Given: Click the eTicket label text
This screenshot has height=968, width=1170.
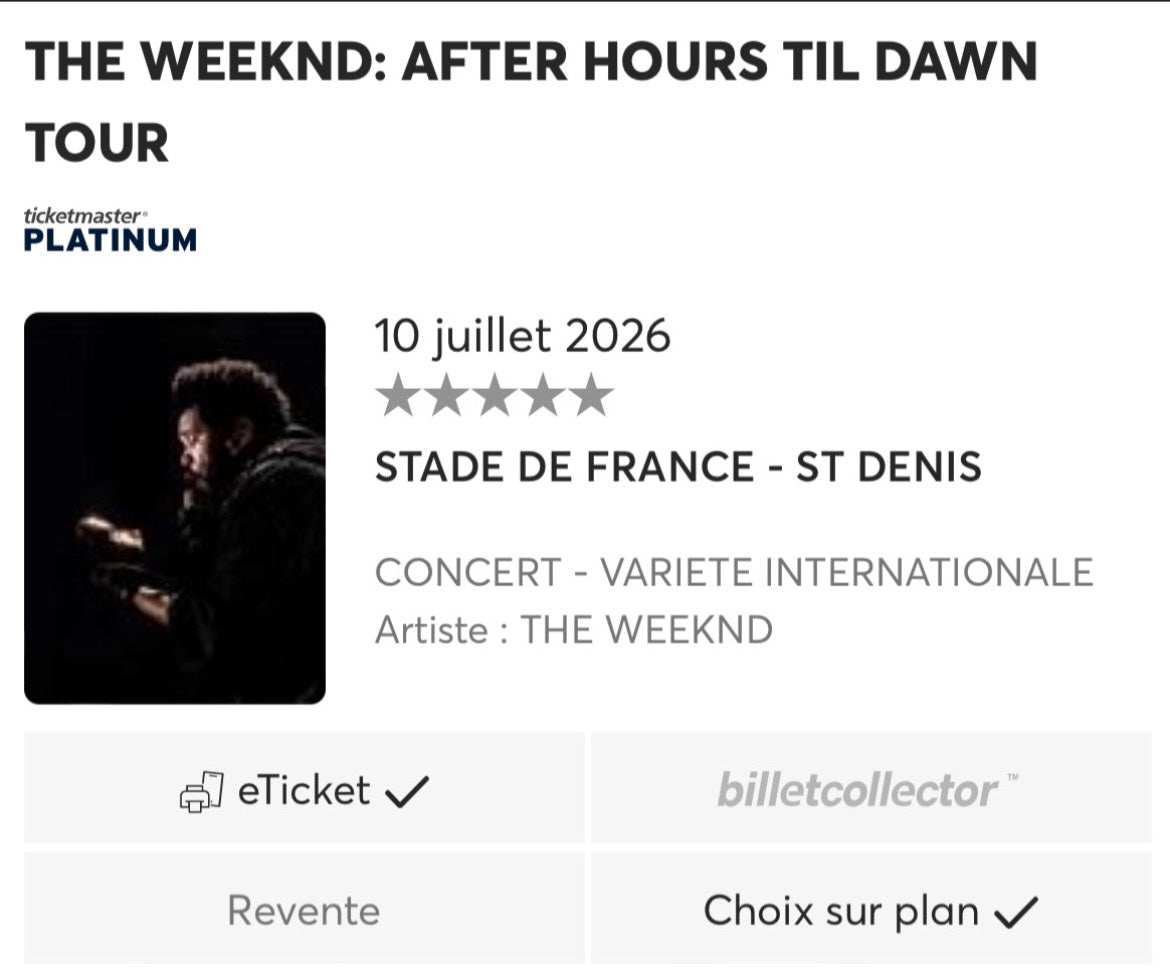Looking at the screenshot, I should [x=304, y=791].
